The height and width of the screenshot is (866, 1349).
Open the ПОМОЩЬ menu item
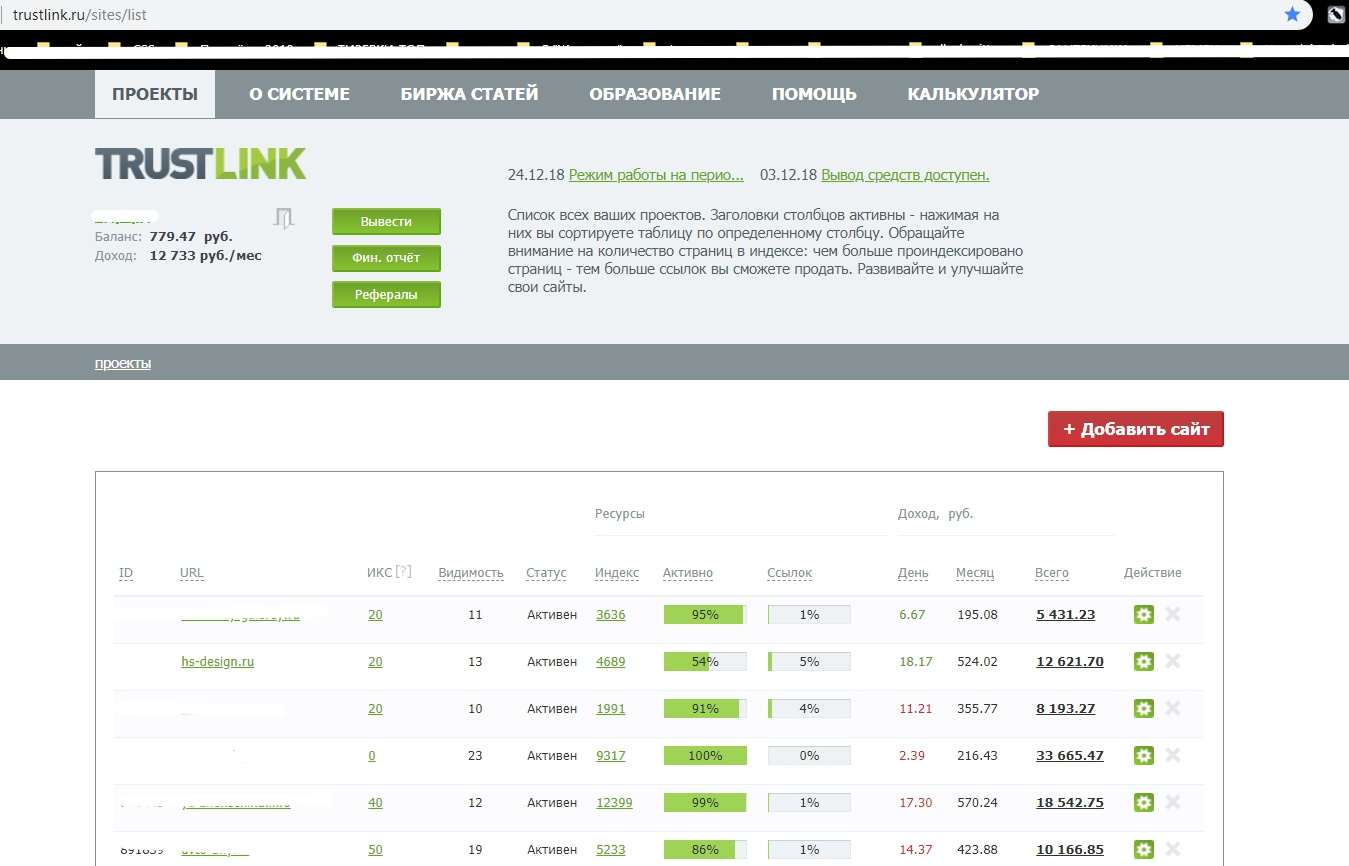click(814, 94)
